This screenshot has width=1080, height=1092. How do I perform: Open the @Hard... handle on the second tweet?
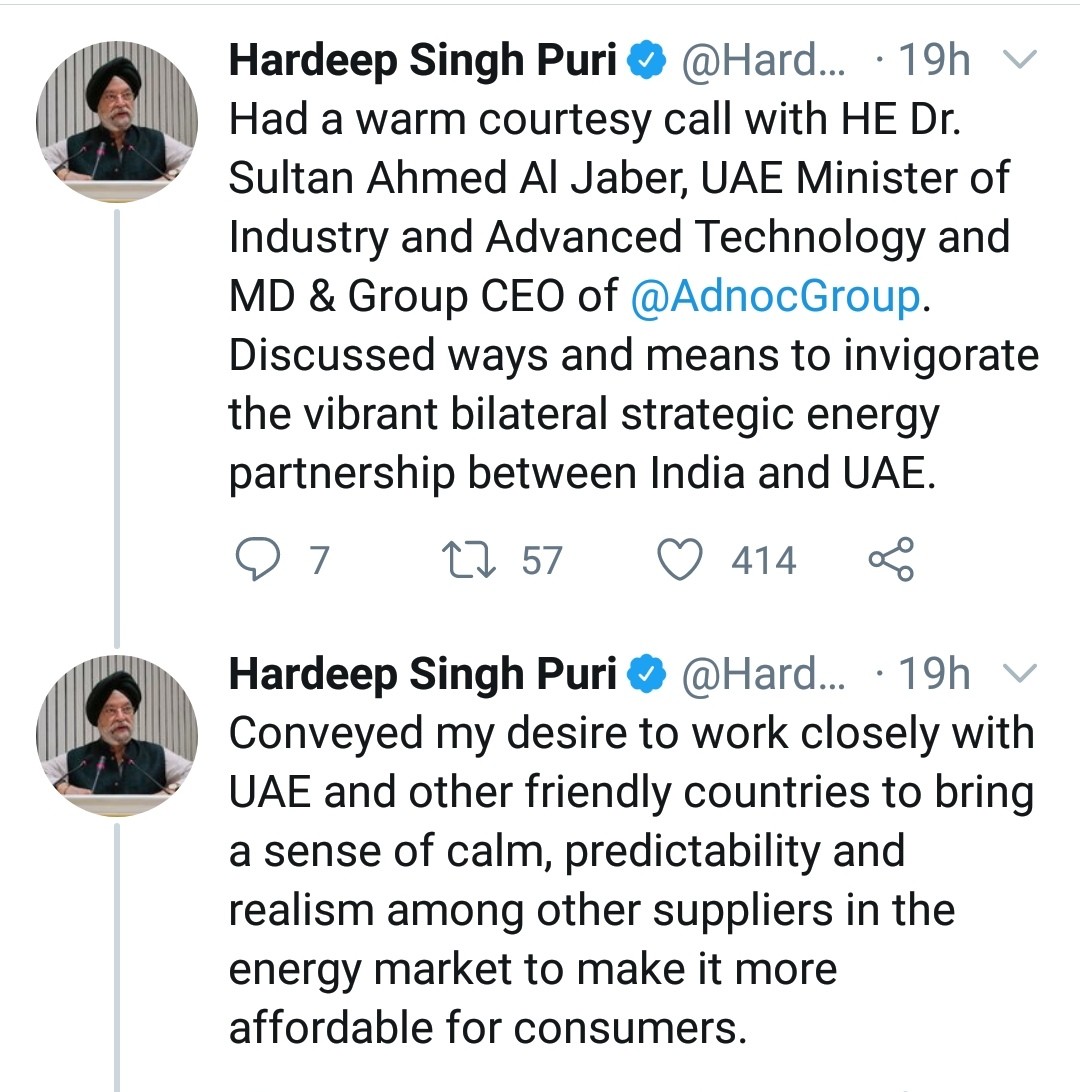pyautogui.click(x=763, y=676)
